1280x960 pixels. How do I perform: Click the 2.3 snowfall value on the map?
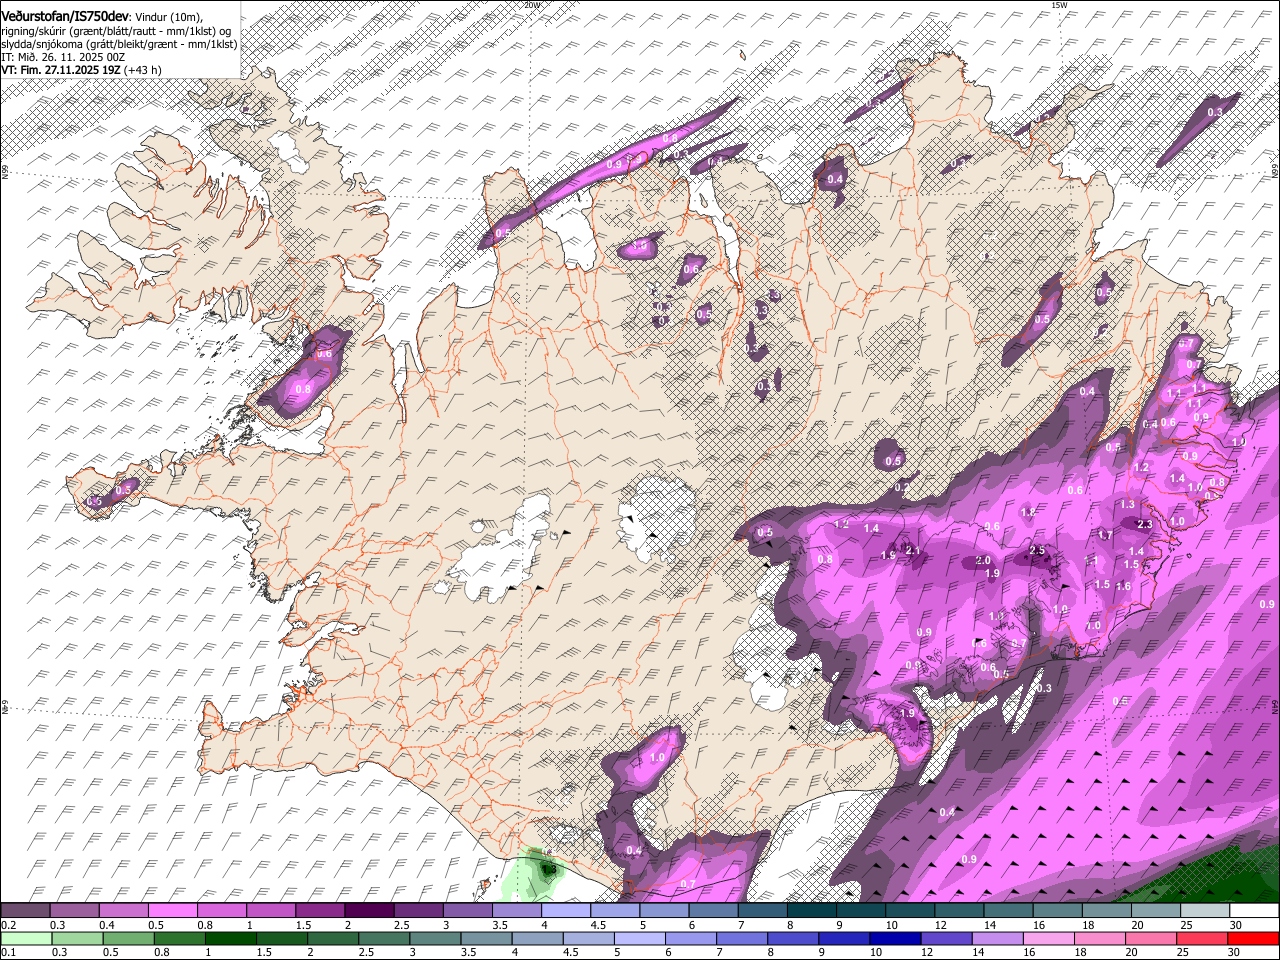tap(1145, 524)
